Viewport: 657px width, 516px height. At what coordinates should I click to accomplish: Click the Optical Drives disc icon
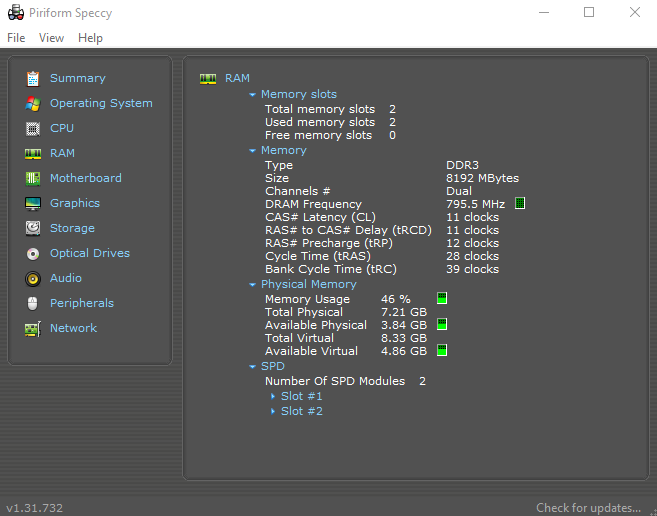pyautogui.click(x=33, y=254)
